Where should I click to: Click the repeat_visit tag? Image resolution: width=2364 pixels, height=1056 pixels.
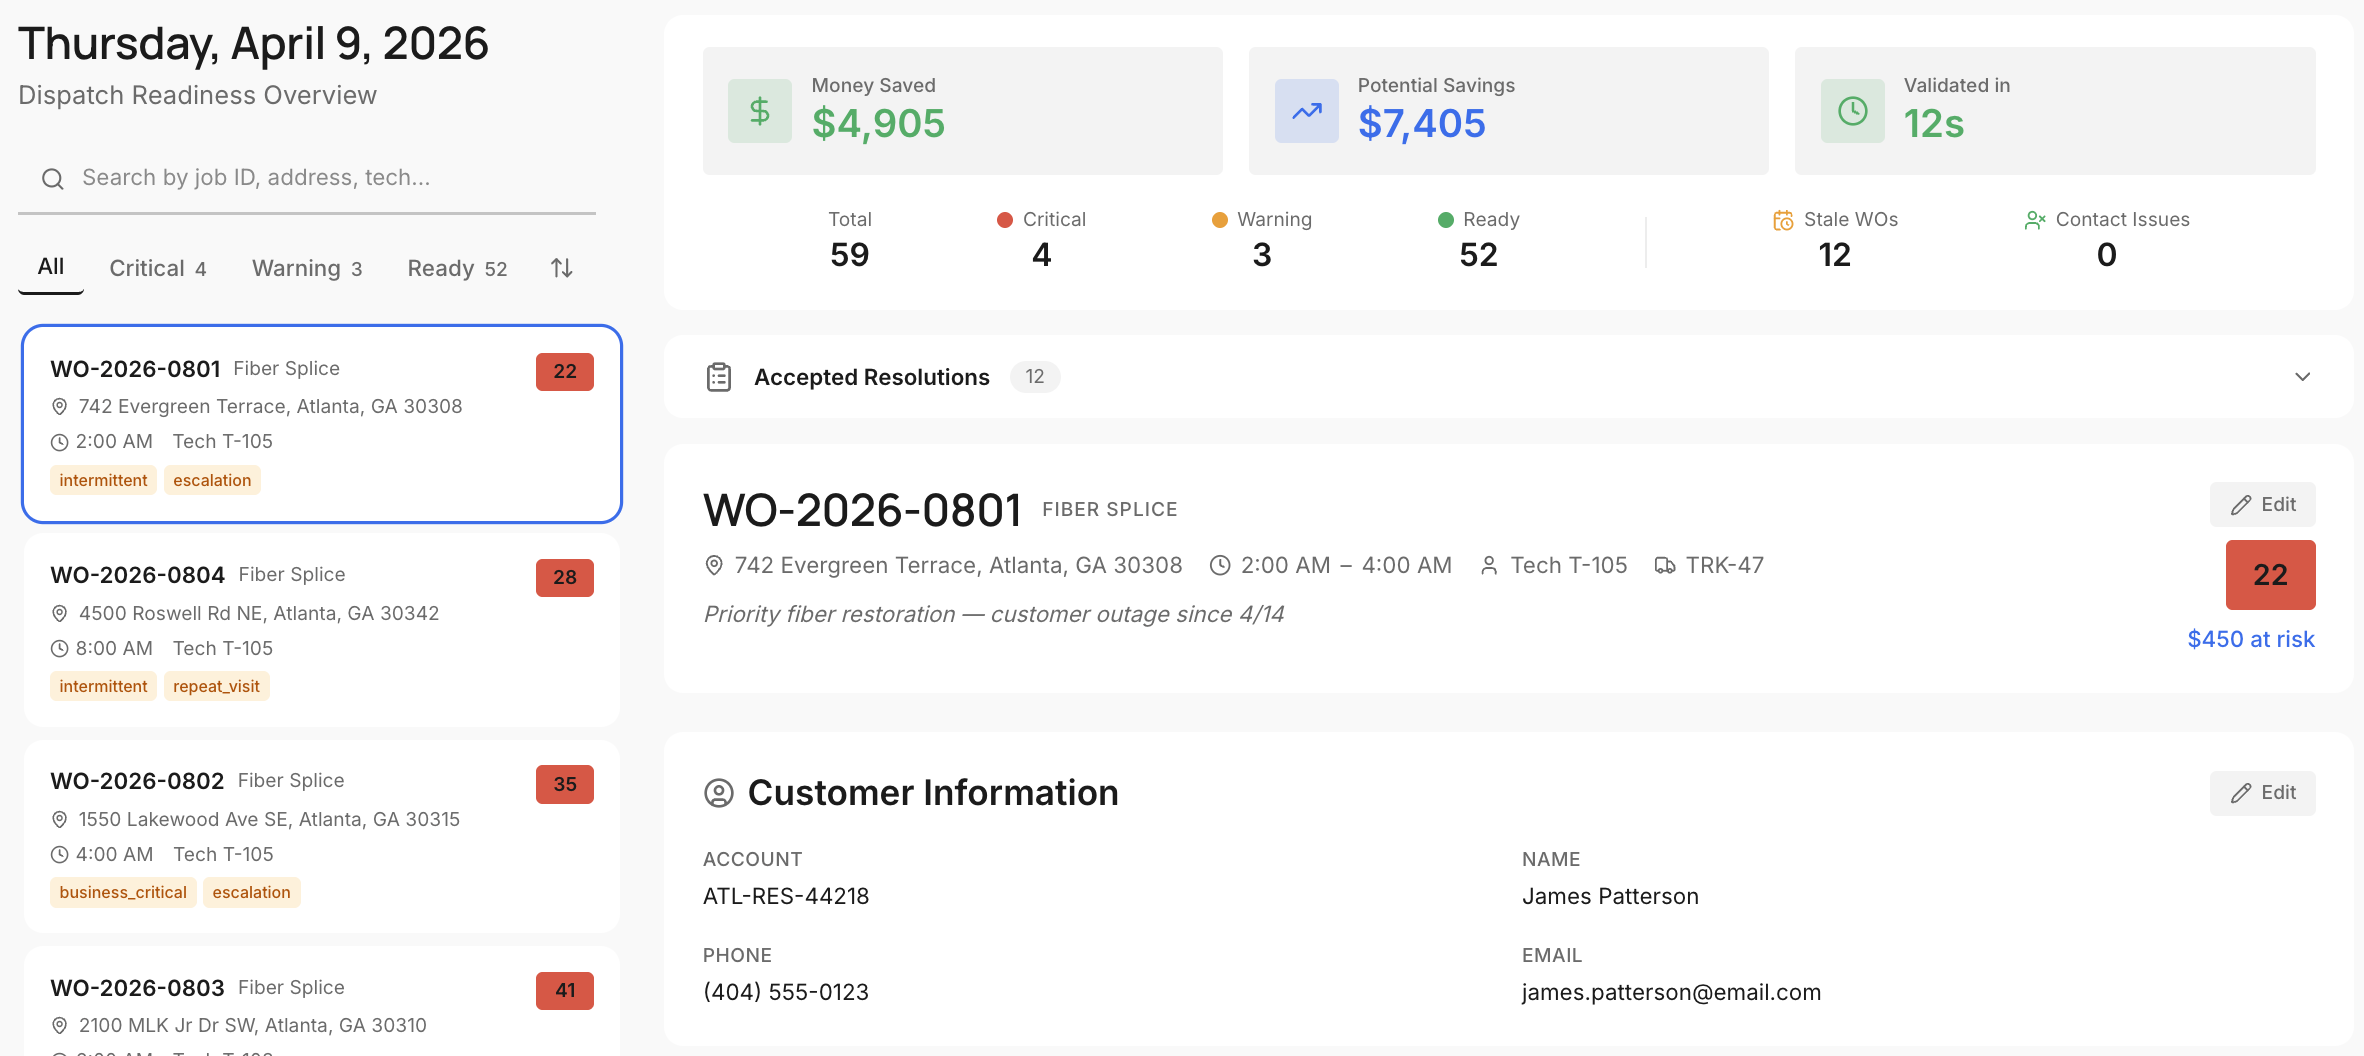click(216, 687)
